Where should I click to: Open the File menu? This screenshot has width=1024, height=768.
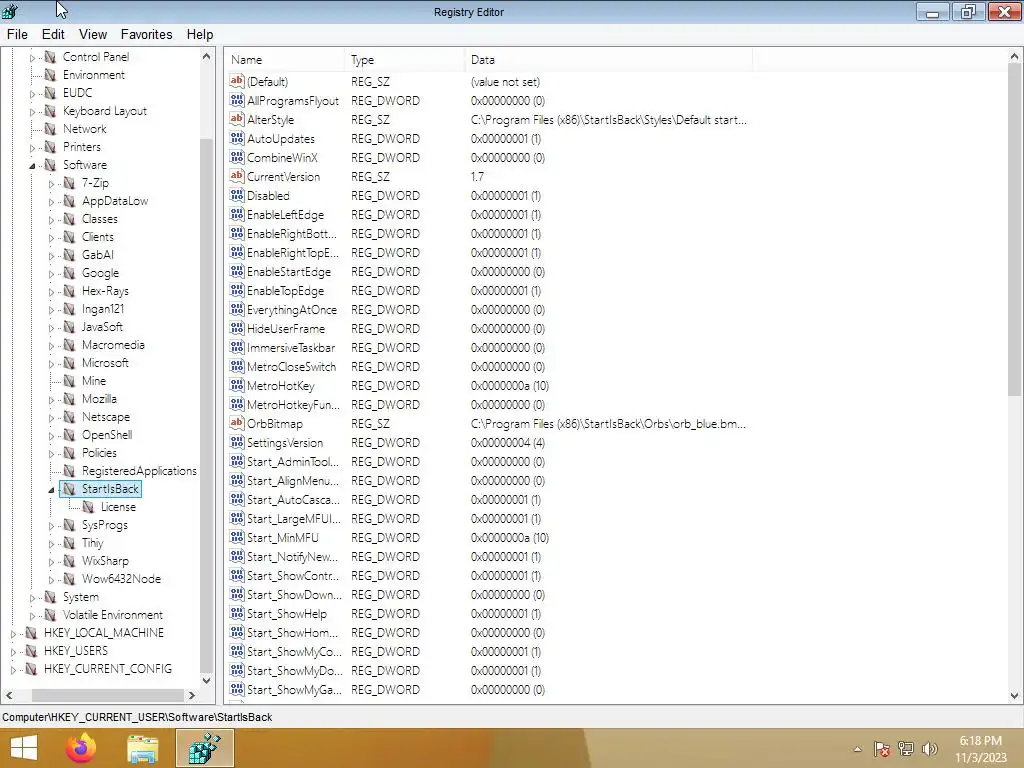(x=17, y=35)
